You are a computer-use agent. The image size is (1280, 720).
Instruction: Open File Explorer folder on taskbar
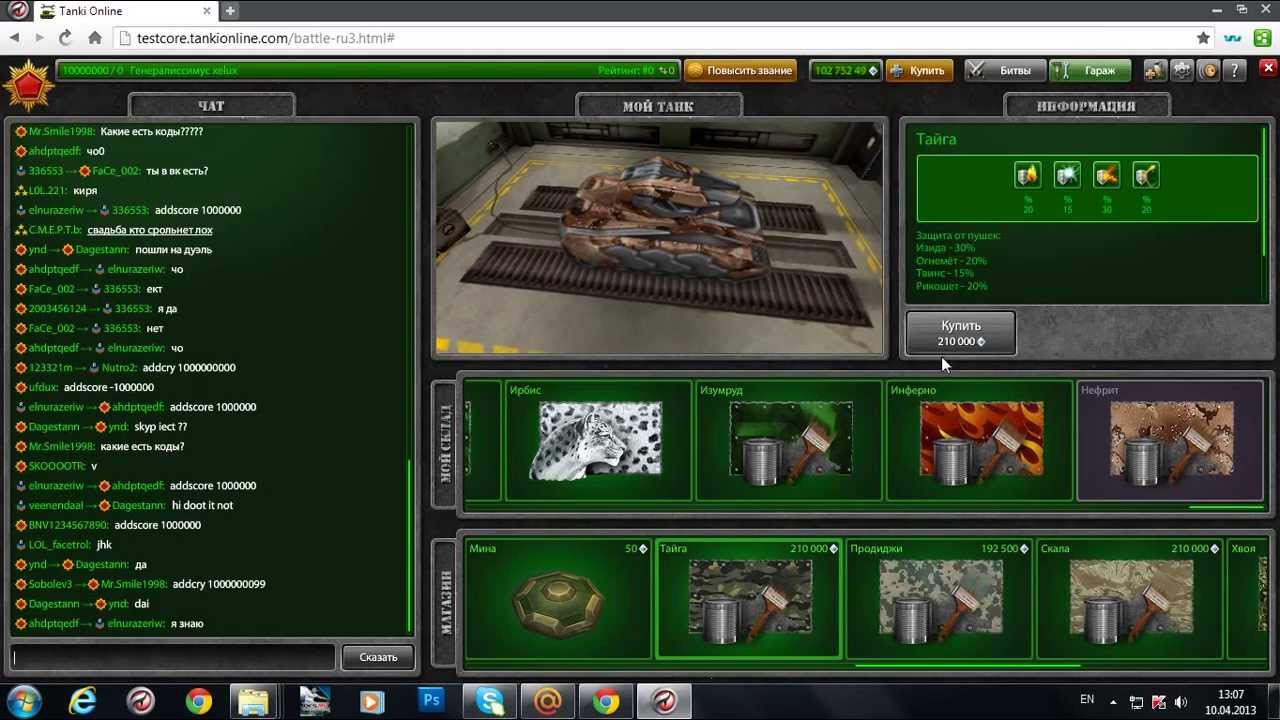(254, 701)
